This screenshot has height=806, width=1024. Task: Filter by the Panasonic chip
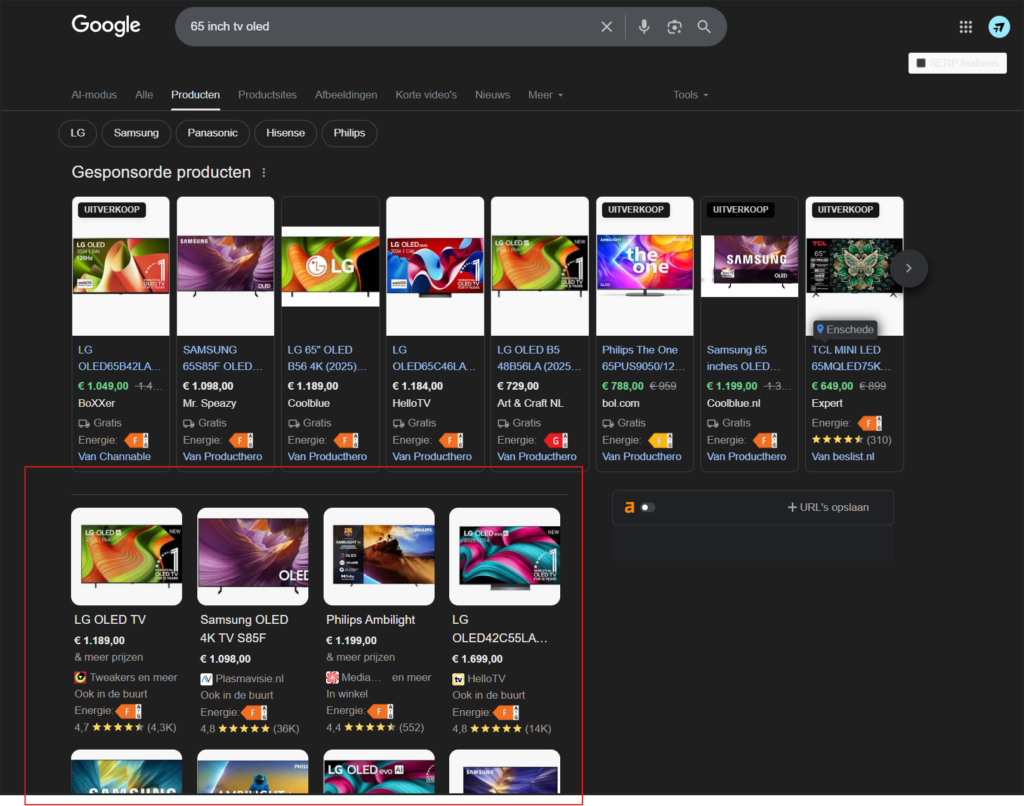[x=212, y=133]
